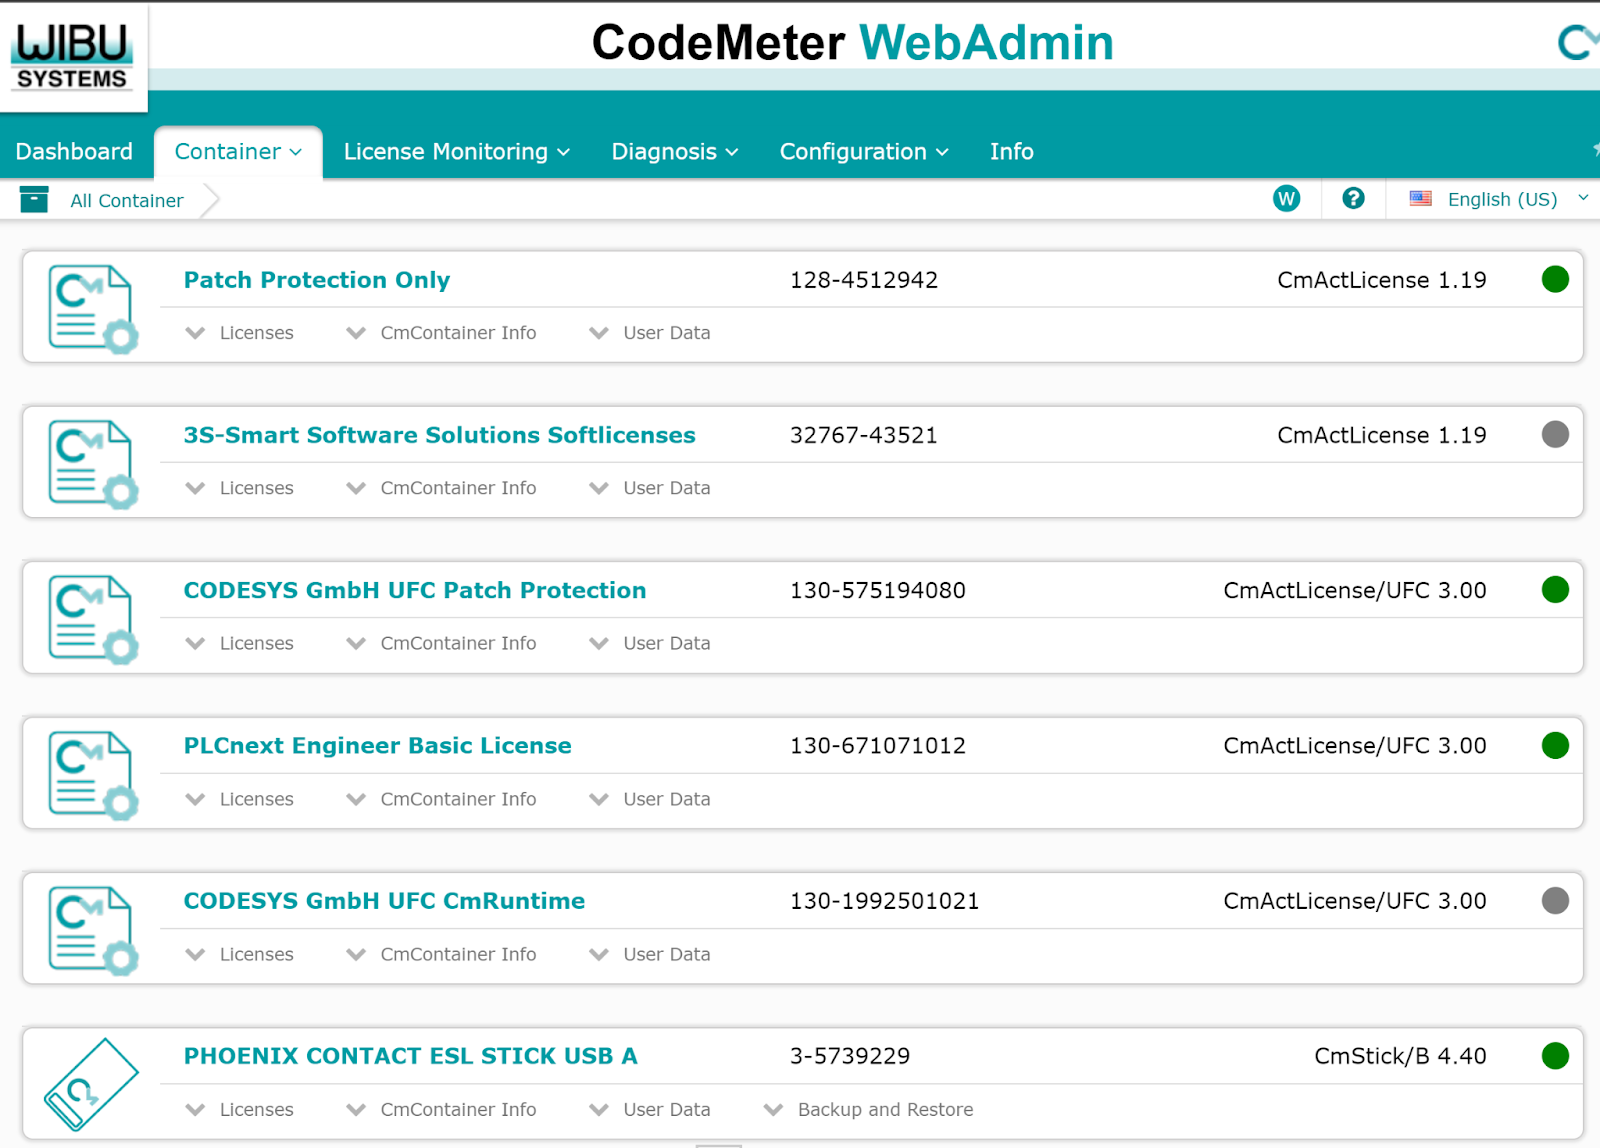Screen dimensions: 1600x1148
Task: Click the PLCnext Engineer Basic License container icon
Action: 92,774
